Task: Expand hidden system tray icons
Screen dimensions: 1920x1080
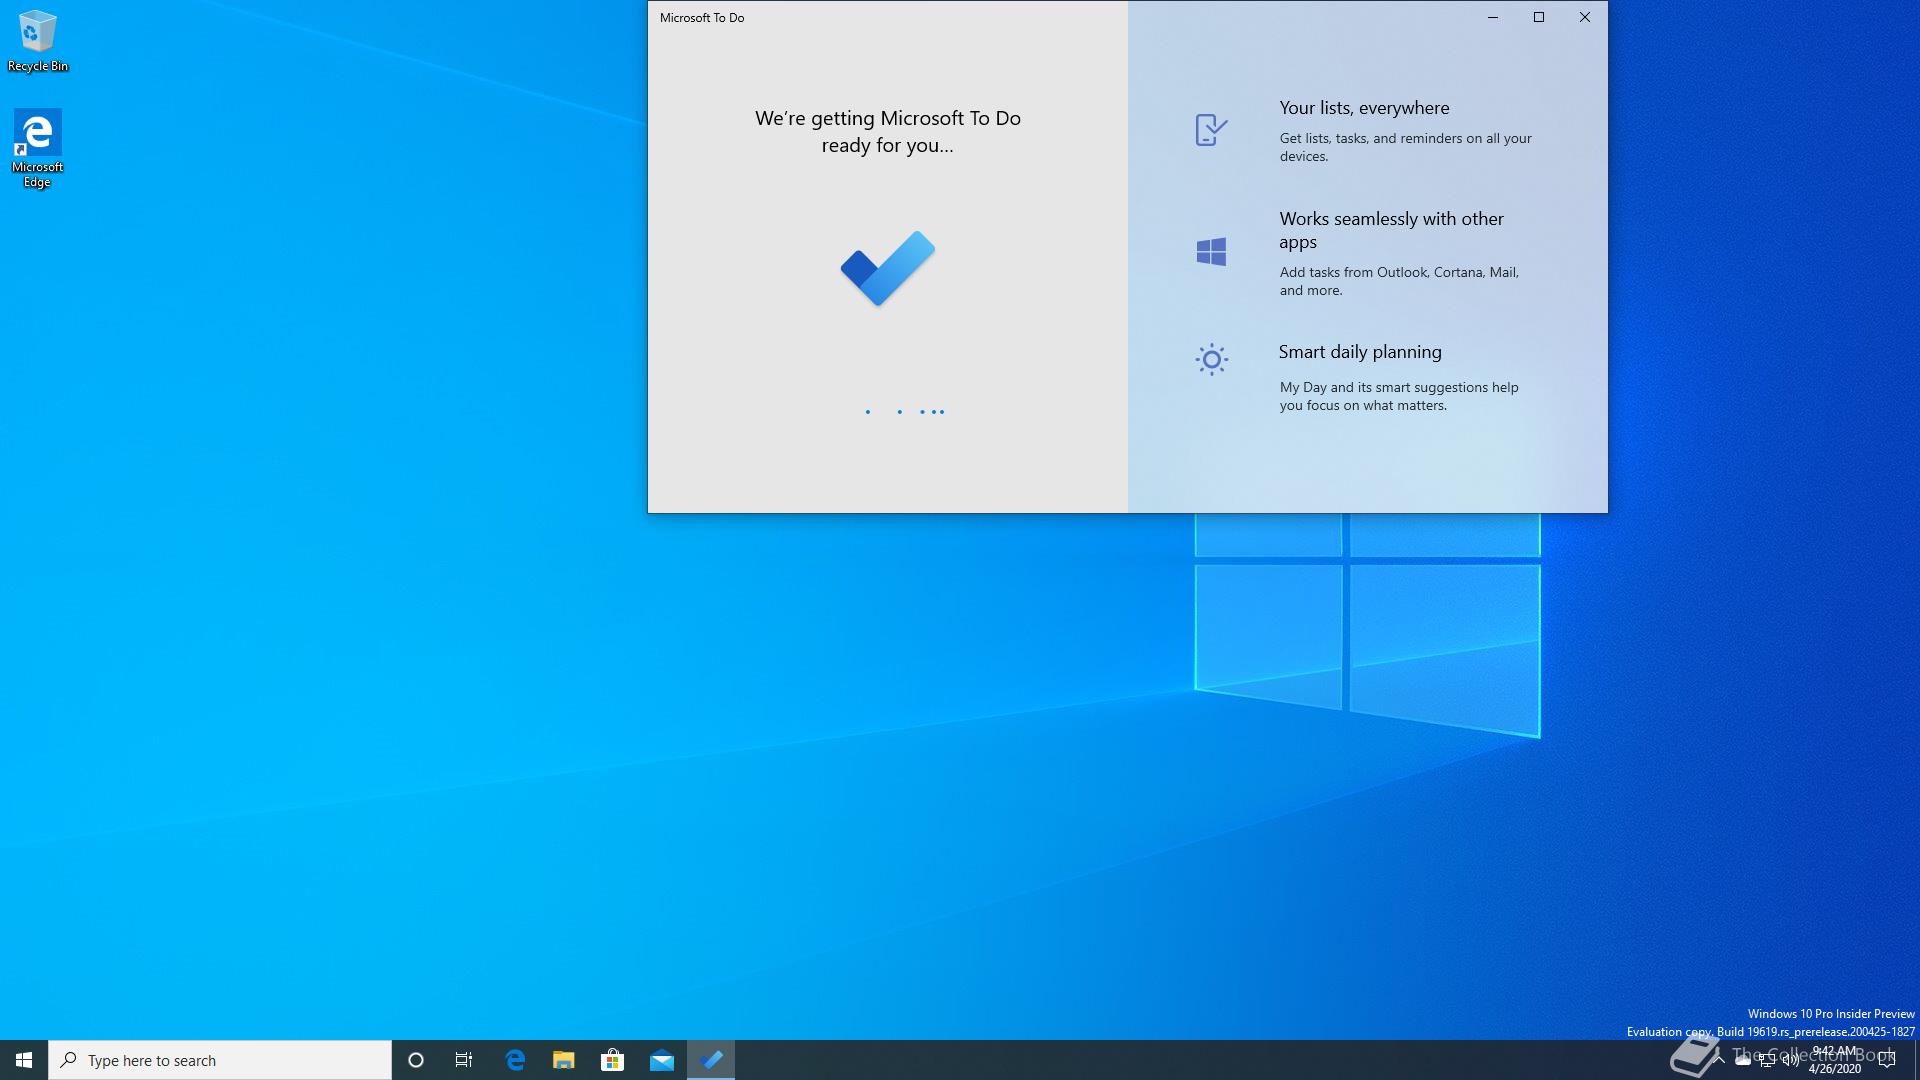Action: coord(1719,1060)
